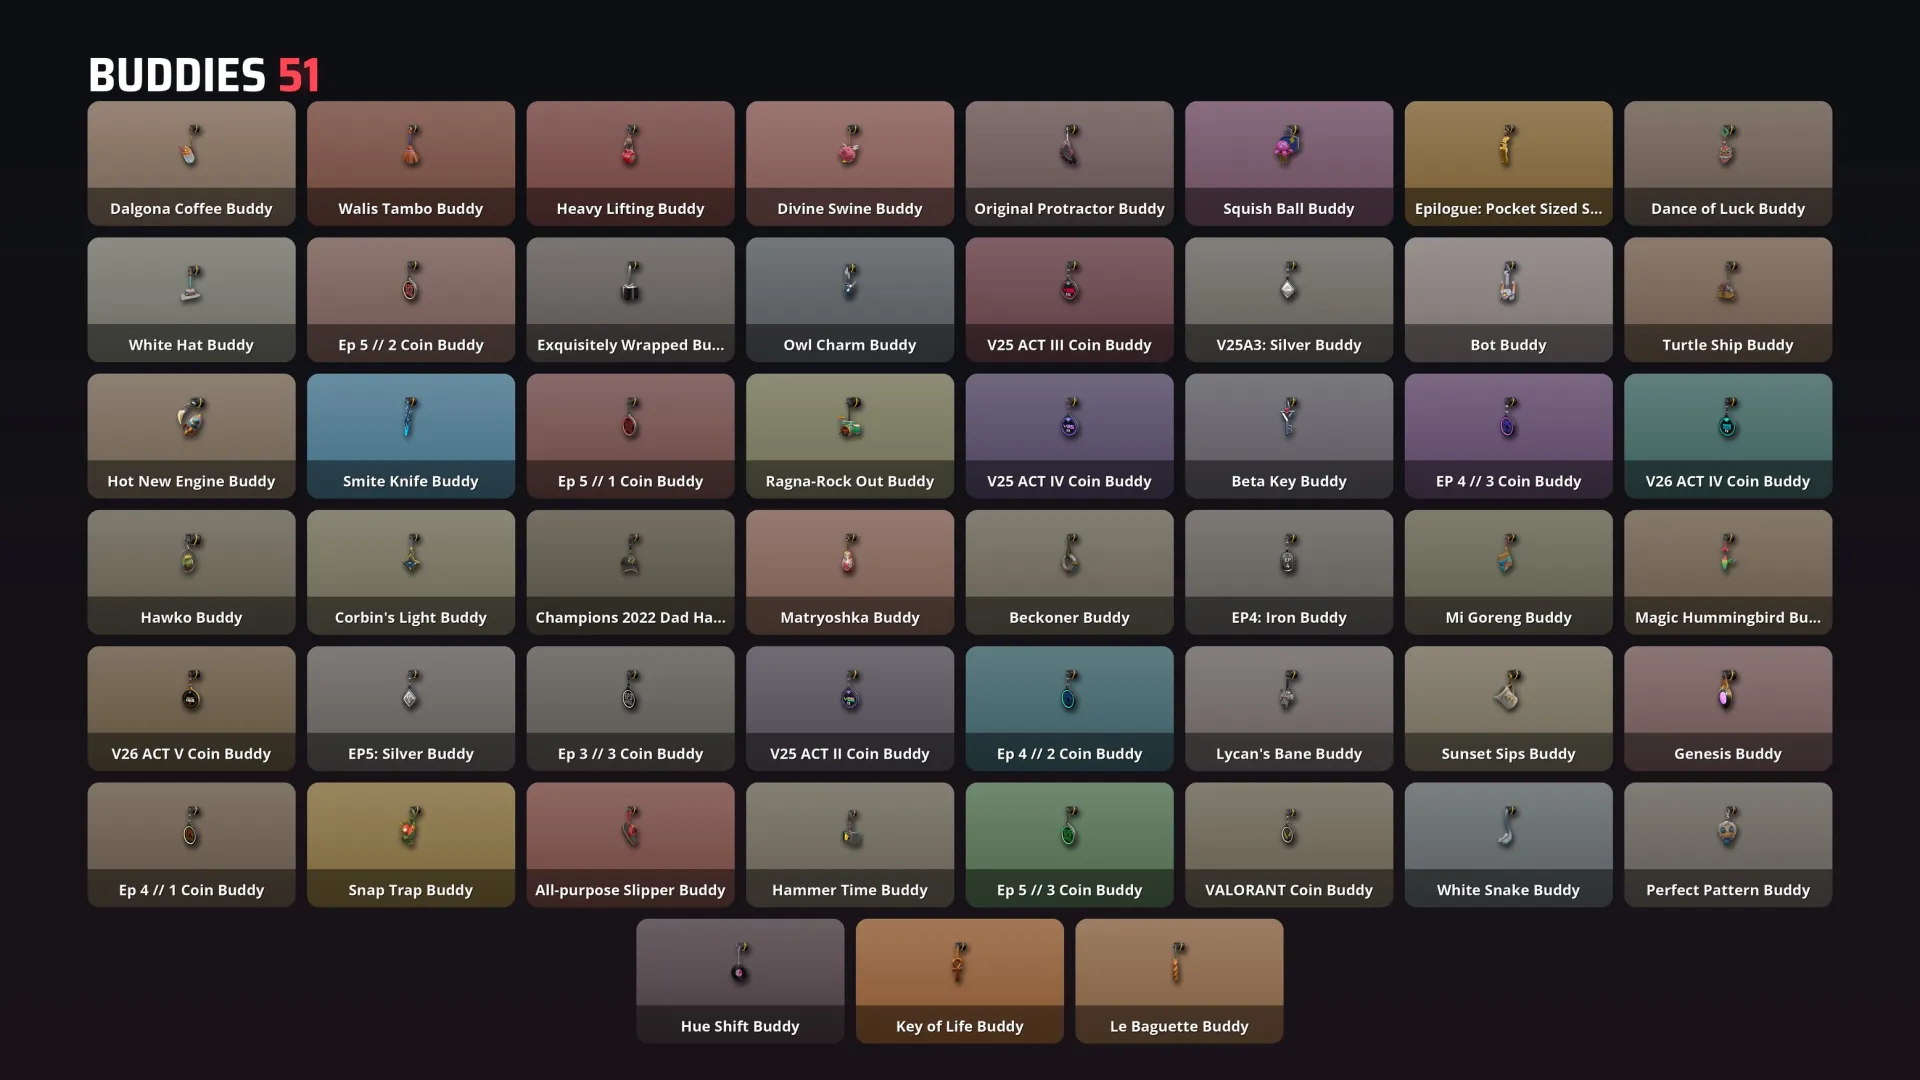Click the V25A3: Silver Buddy label

click(1289, 345)
